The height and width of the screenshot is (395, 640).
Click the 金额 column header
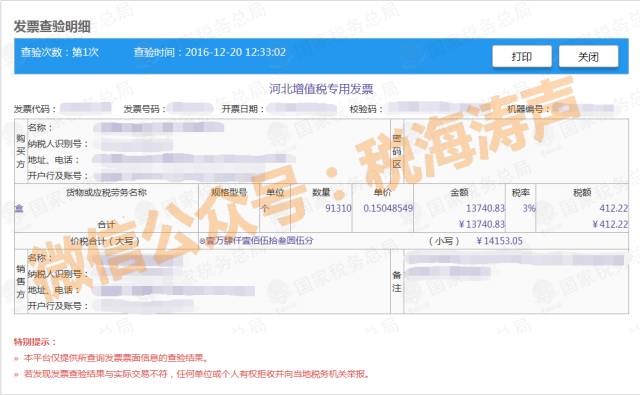pos(459,192)
